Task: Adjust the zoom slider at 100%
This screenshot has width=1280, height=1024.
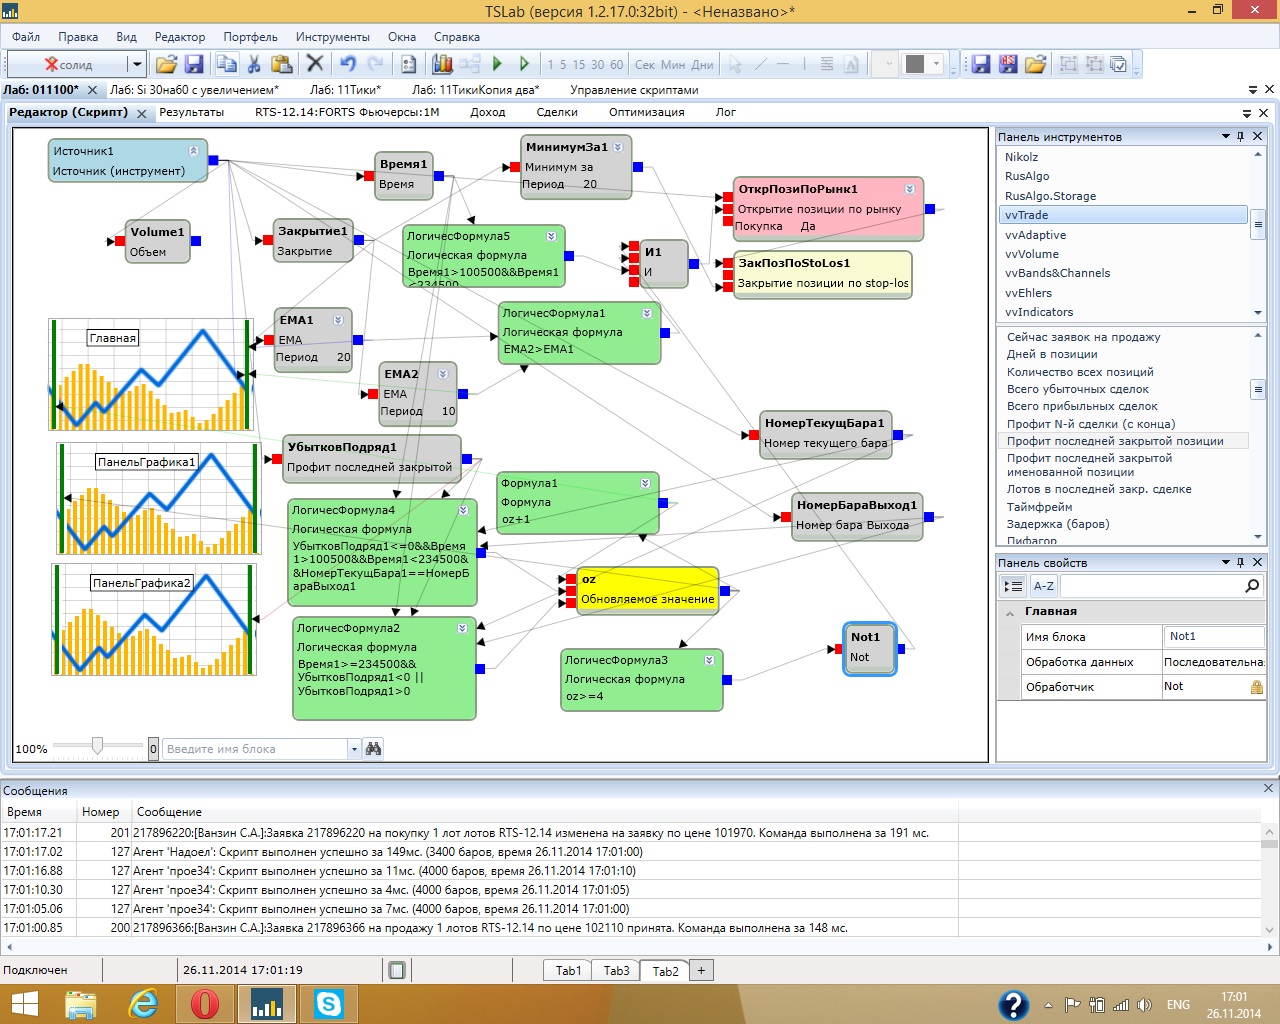Action: pyautogui.click(x=97, y=746)
